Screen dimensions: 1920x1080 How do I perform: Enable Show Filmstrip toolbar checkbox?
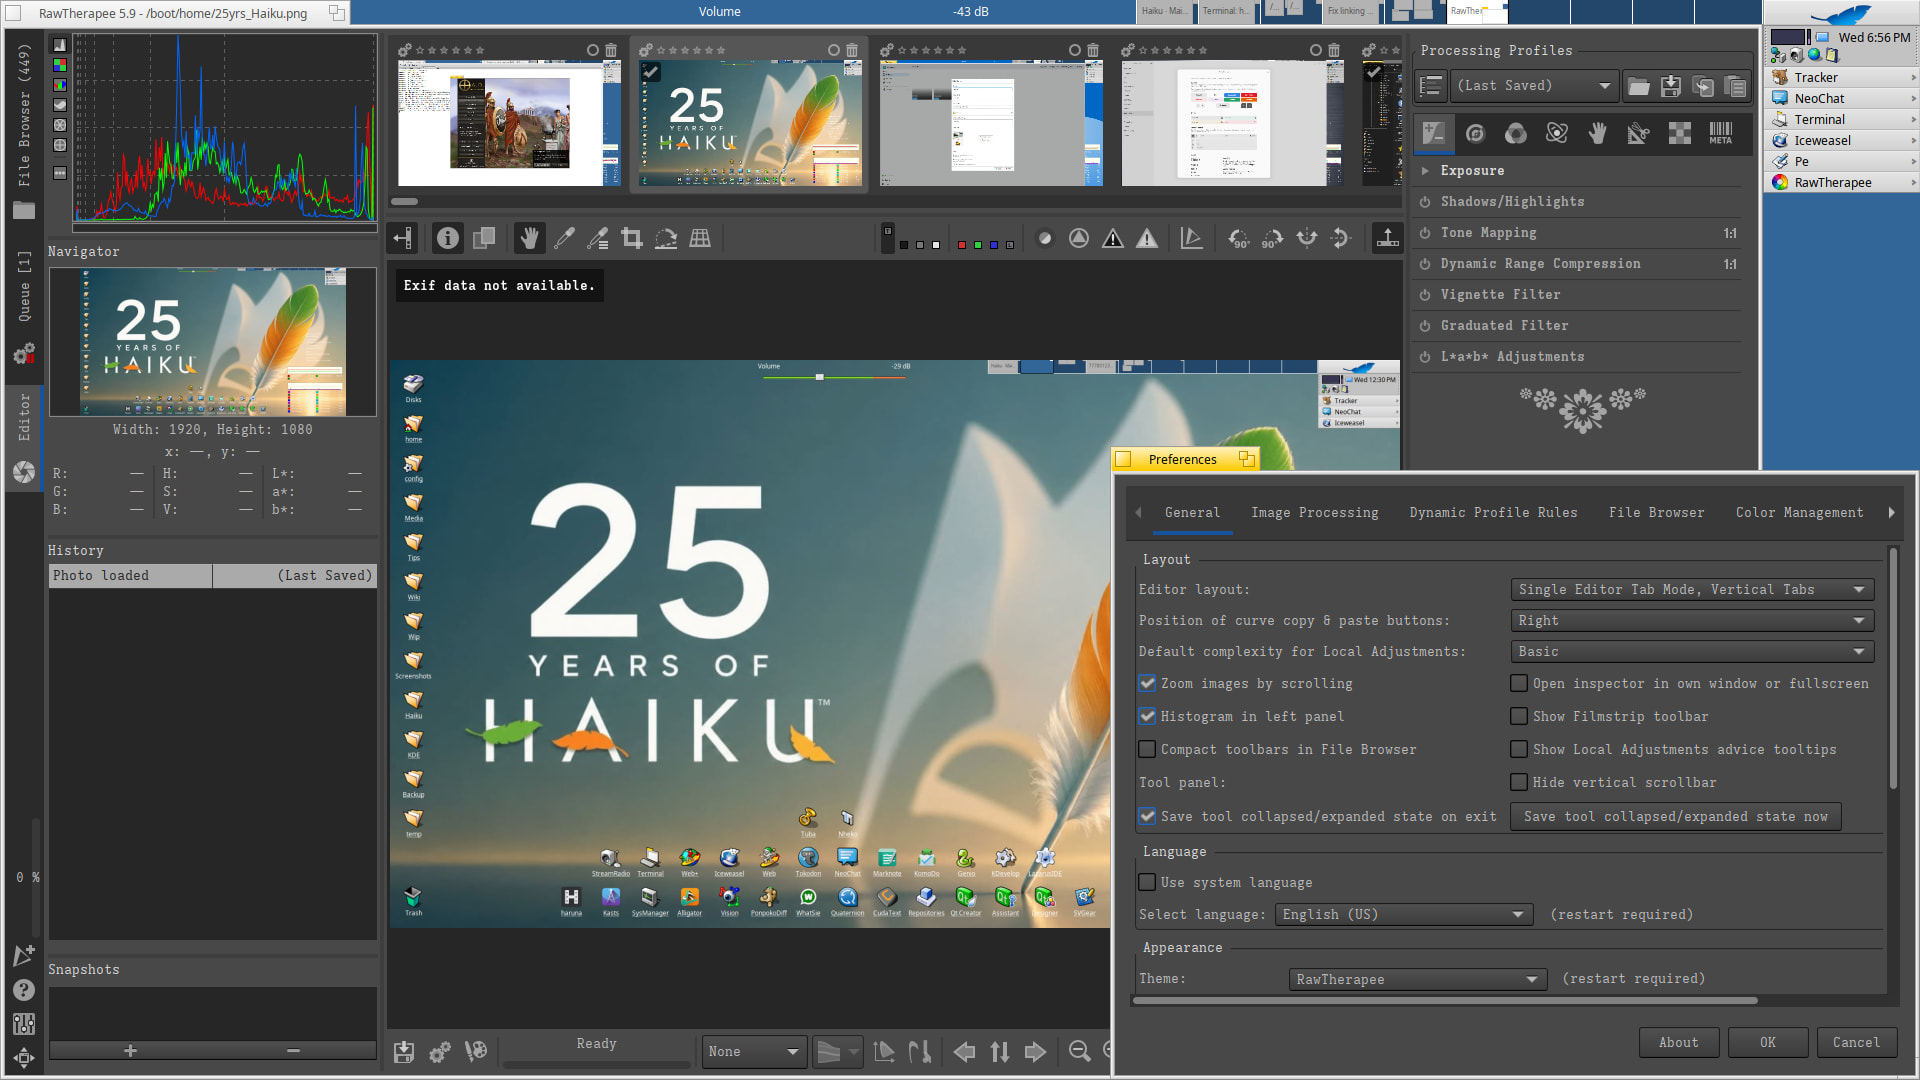1519,717
